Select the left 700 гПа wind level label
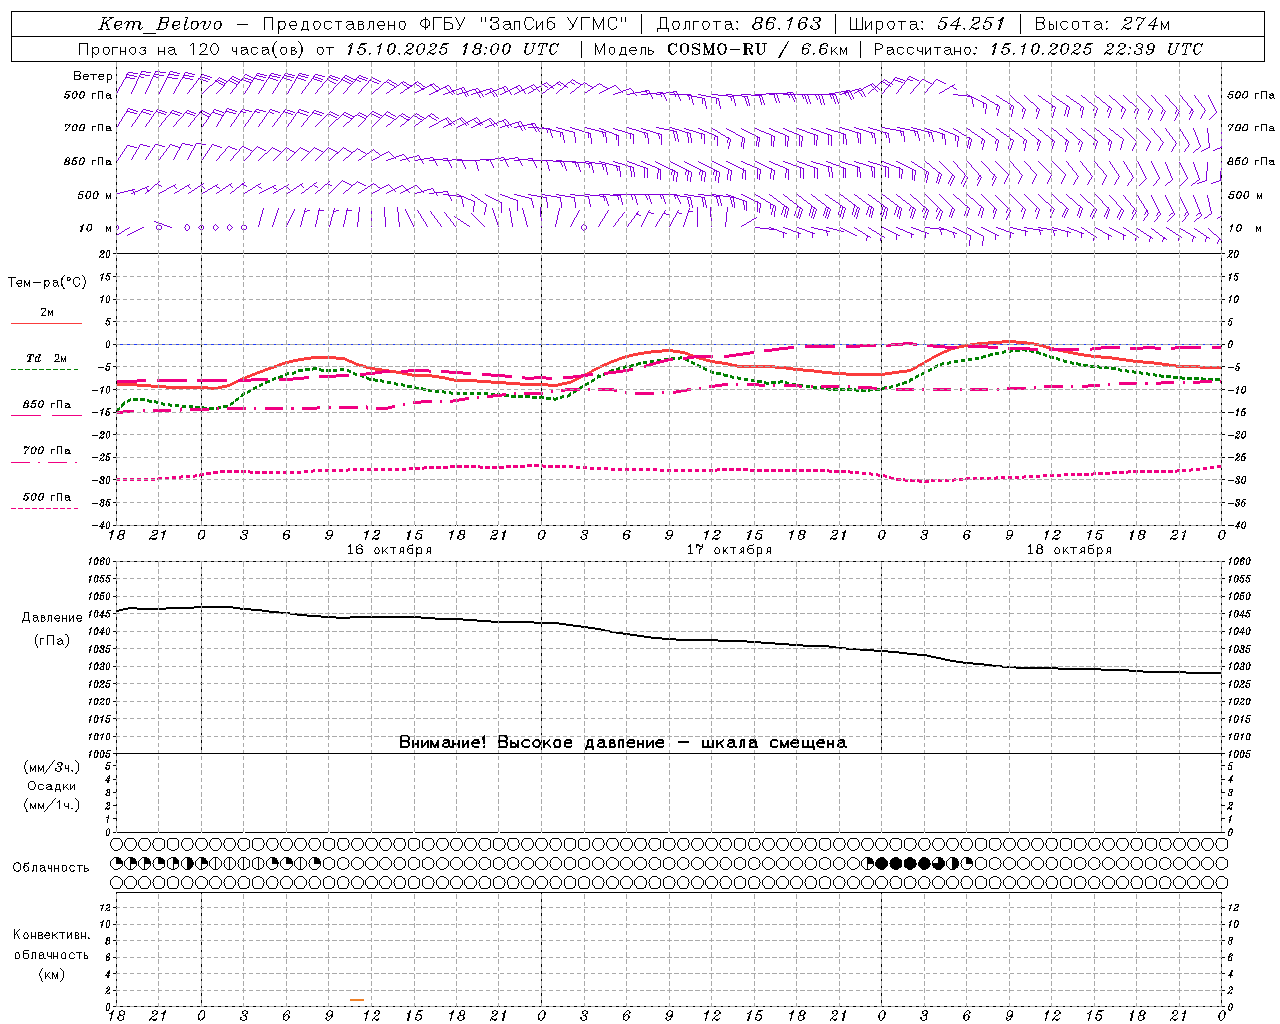 tap(88, 128)
